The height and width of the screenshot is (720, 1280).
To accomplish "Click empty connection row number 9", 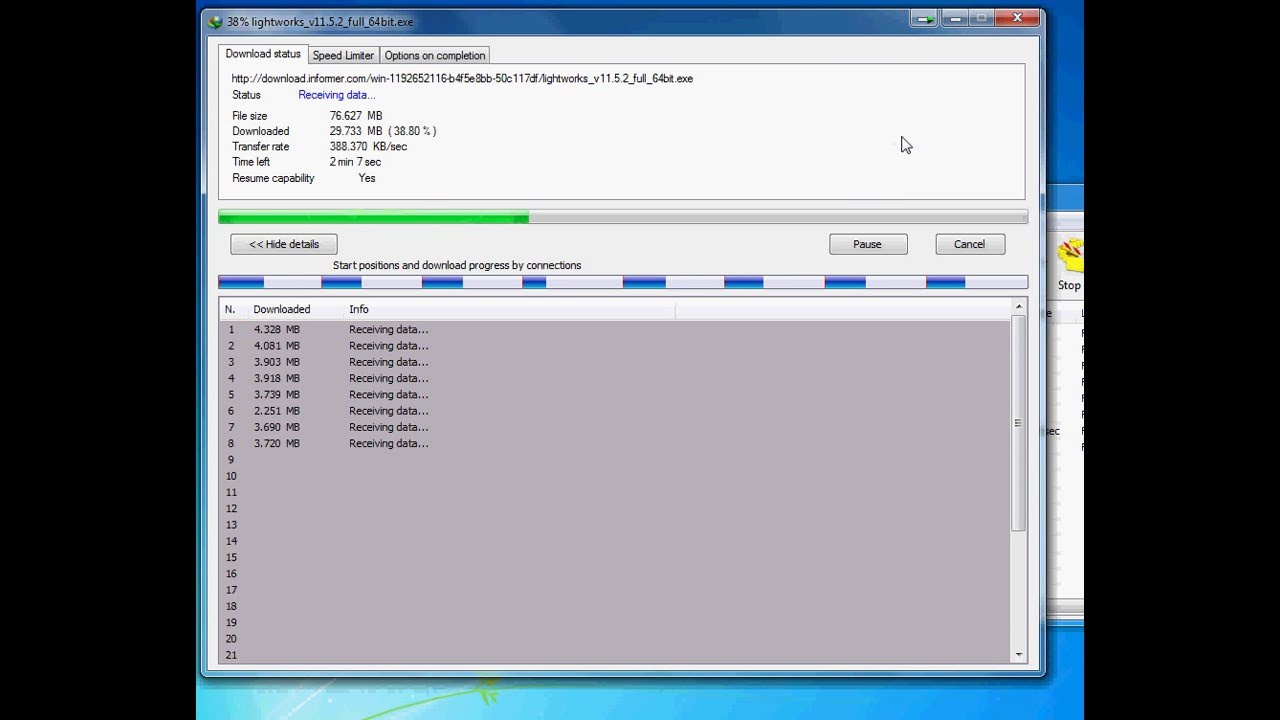I will pos(615,459).
